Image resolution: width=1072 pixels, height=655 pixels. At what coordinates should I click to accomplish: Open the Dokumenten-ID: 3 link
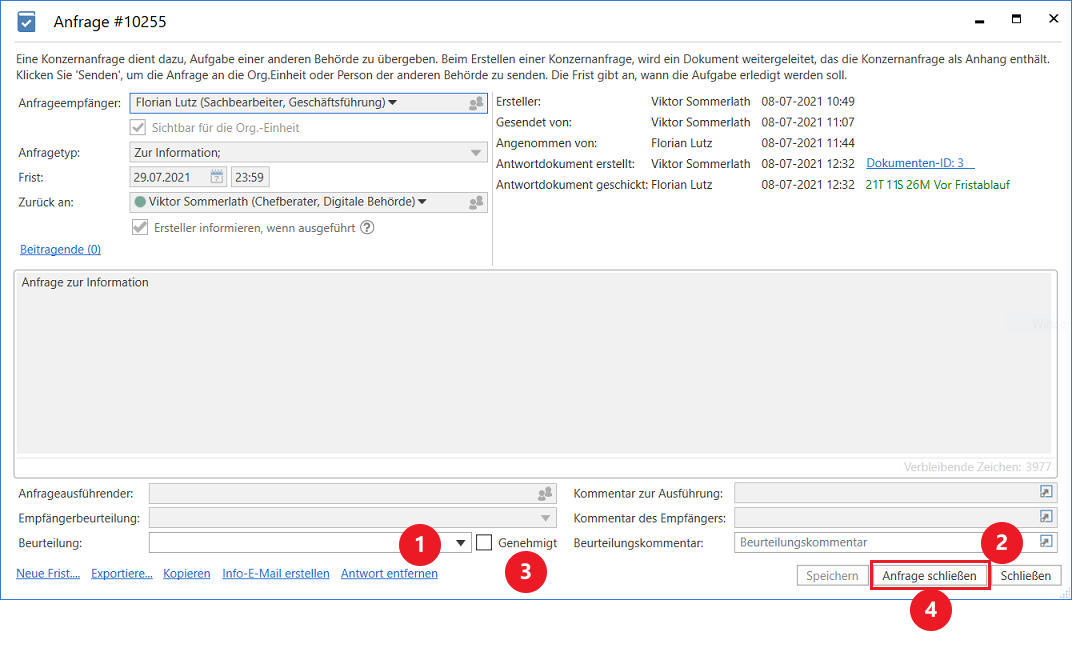tap(919, 163)
